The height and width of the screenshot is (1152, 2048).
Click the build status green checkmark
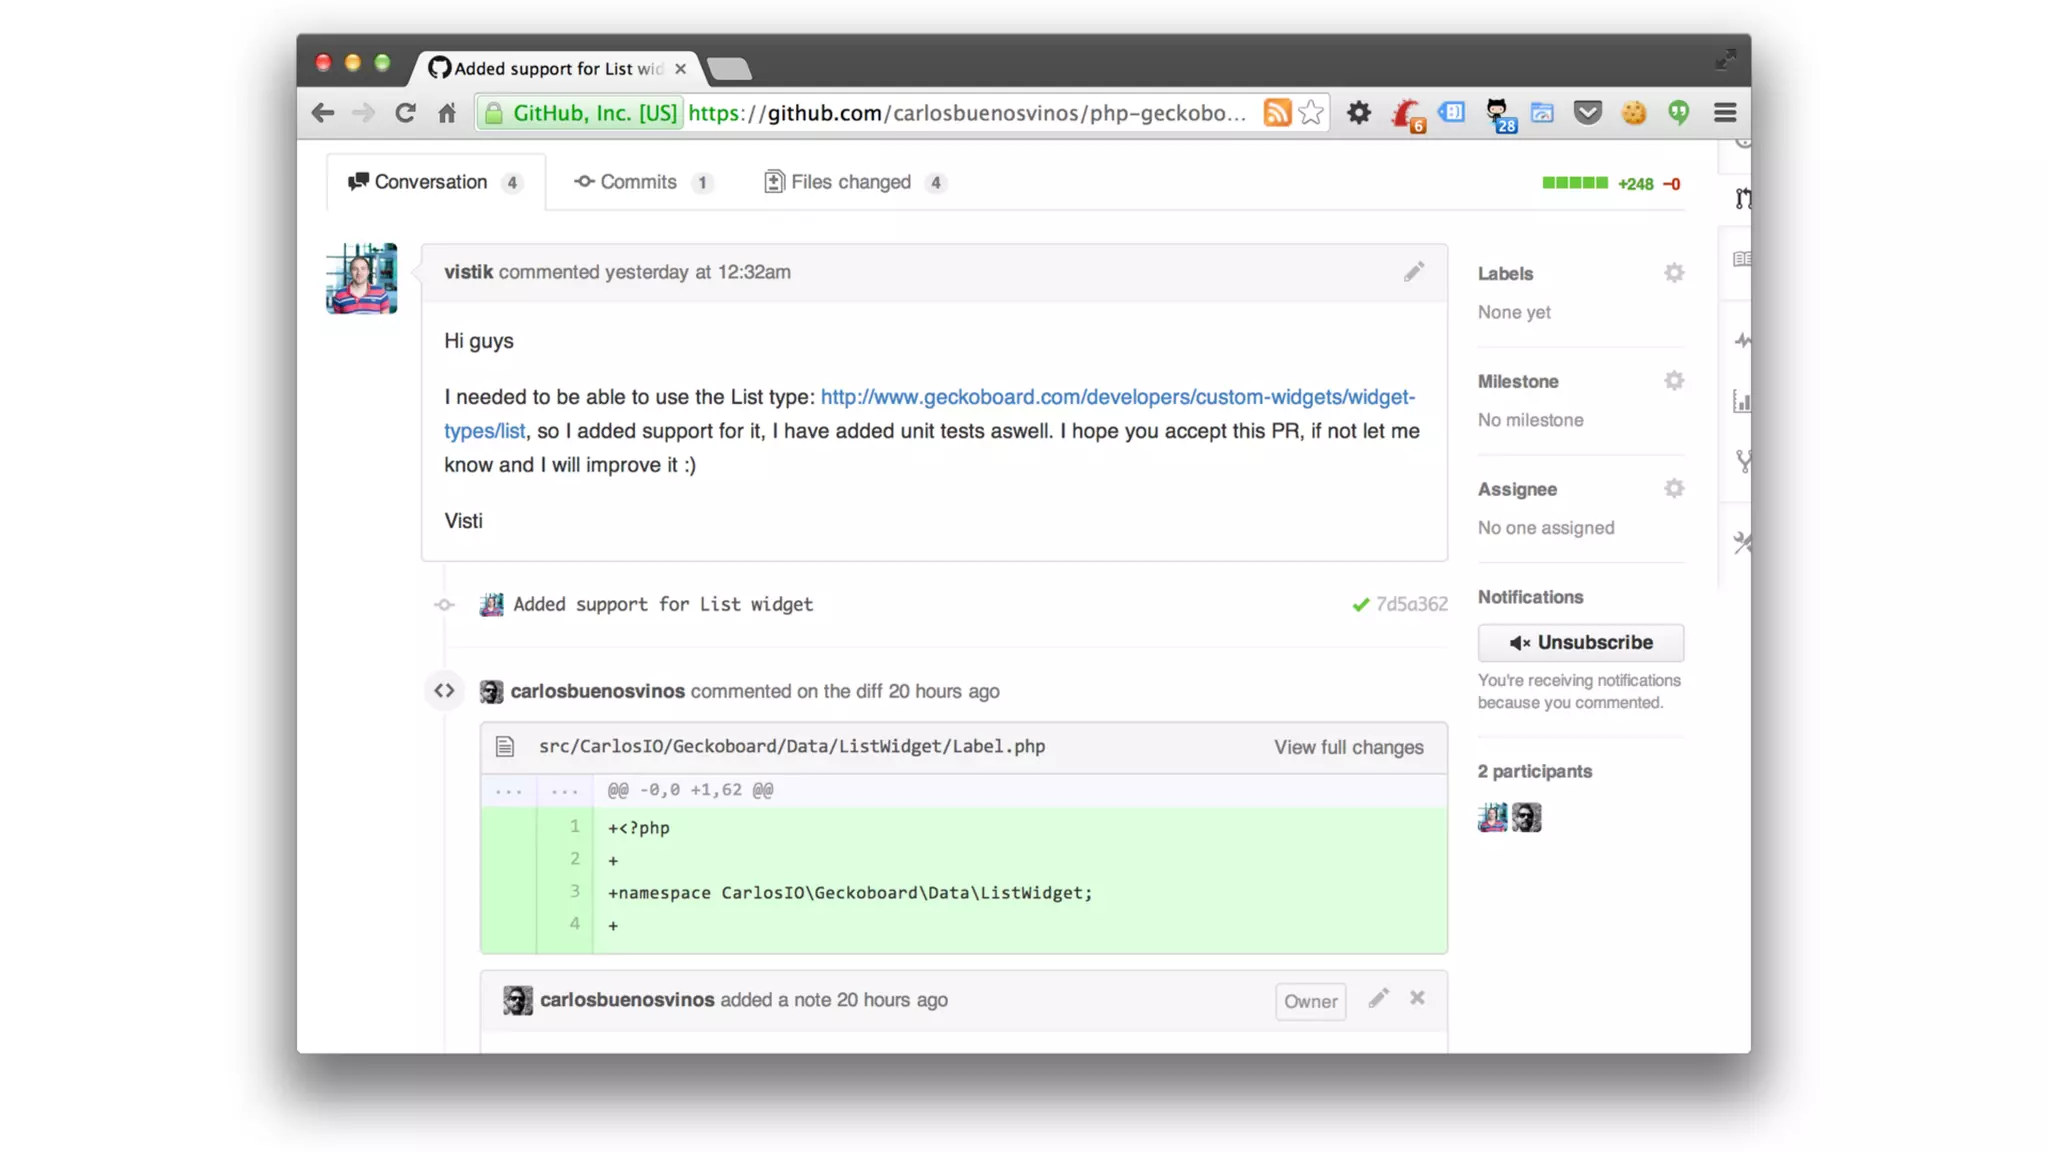click(x=1360, y=604)
